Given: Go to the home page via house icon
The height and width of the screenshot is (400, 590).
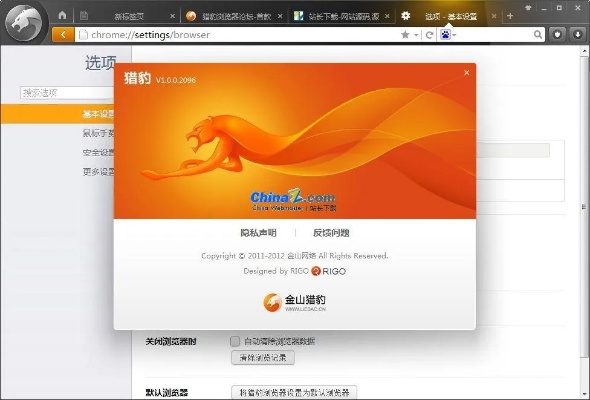Looking at the screenshot, I should point(62,15).
